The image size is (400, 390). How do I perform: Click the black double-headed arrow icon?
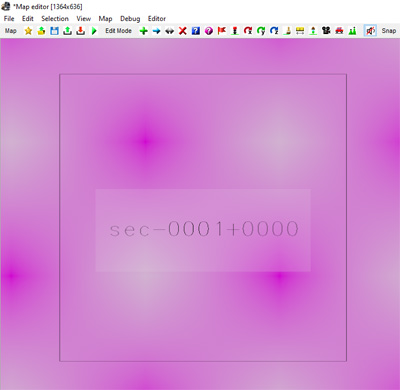pyautogui.click(x=169, y=31)
